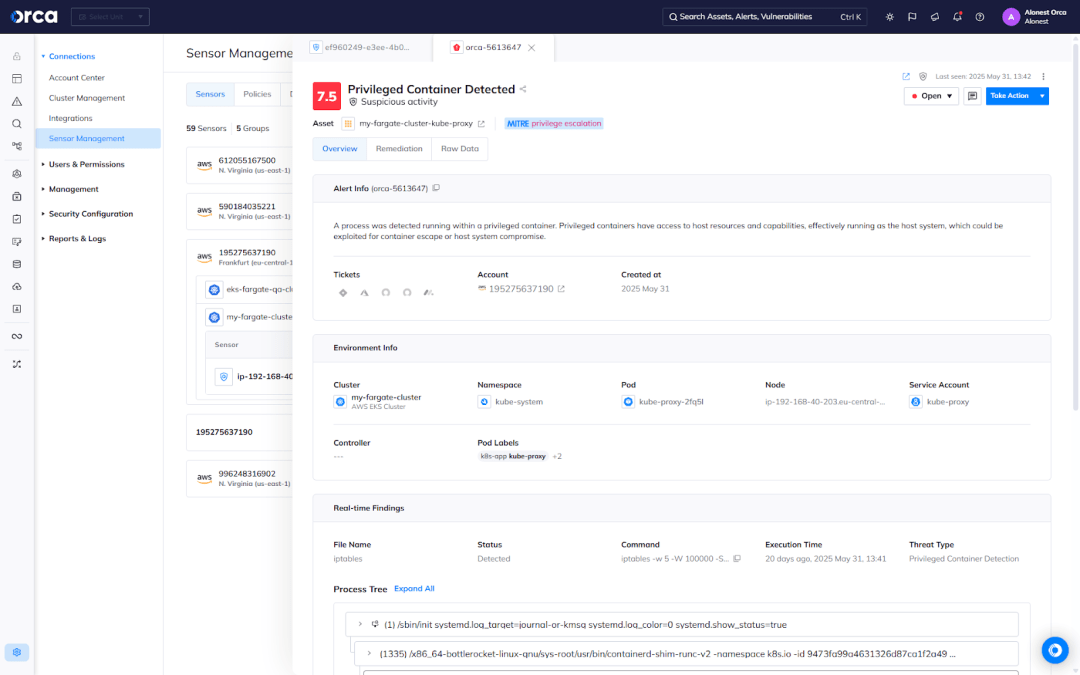1080x675 pixels.
Task: Click Expand All in Process Tree
Action: 414,589
